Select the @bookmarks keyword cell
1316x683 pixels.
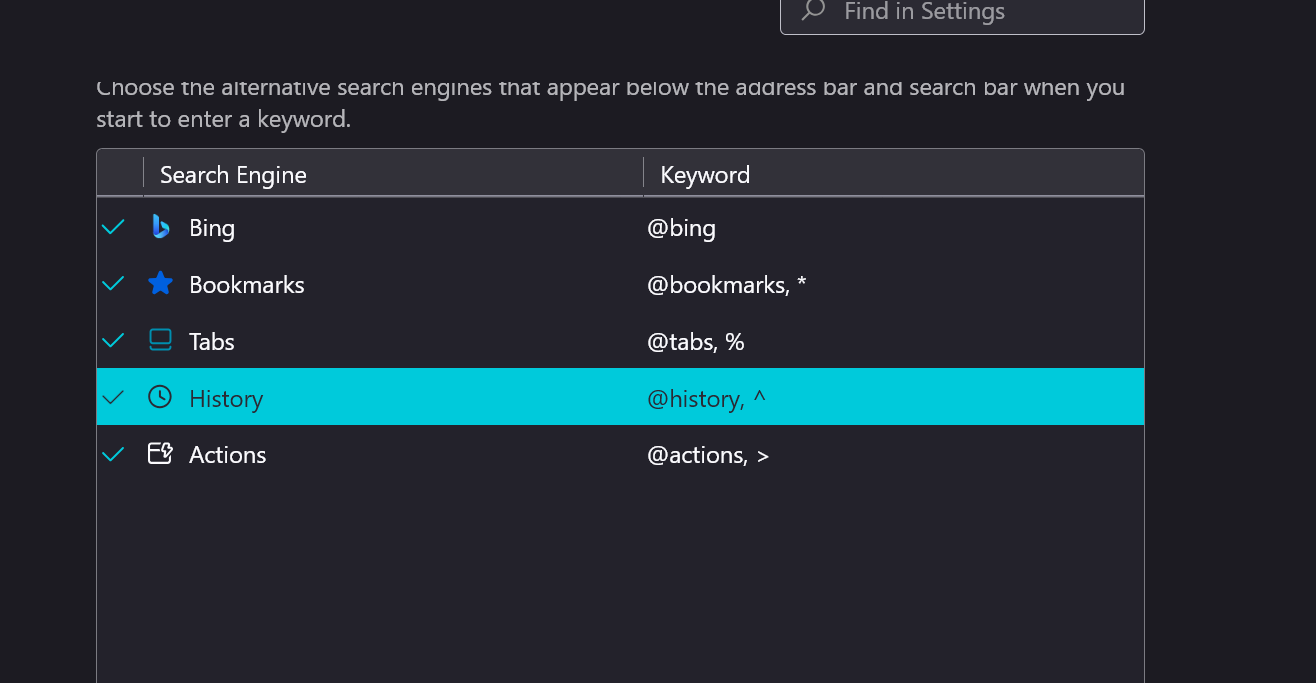click(726, 285)
